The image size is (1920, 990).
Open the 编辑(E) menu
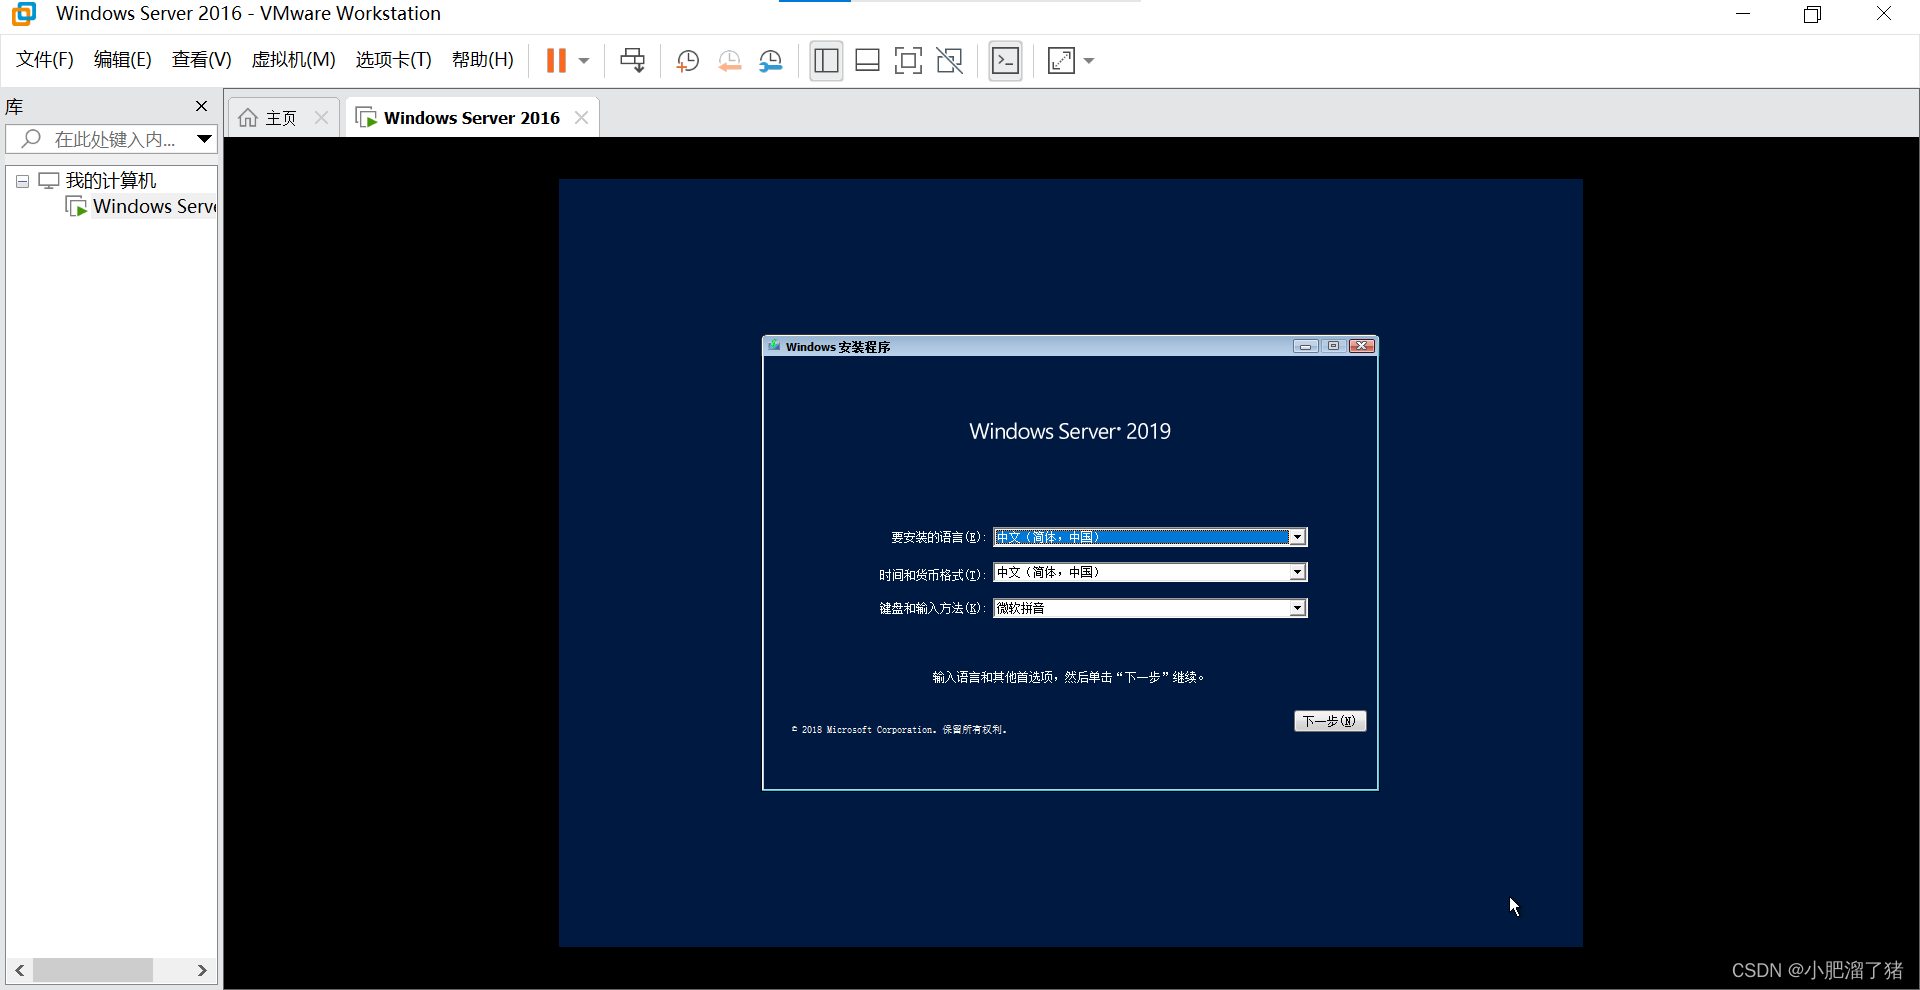pos(123,60)
